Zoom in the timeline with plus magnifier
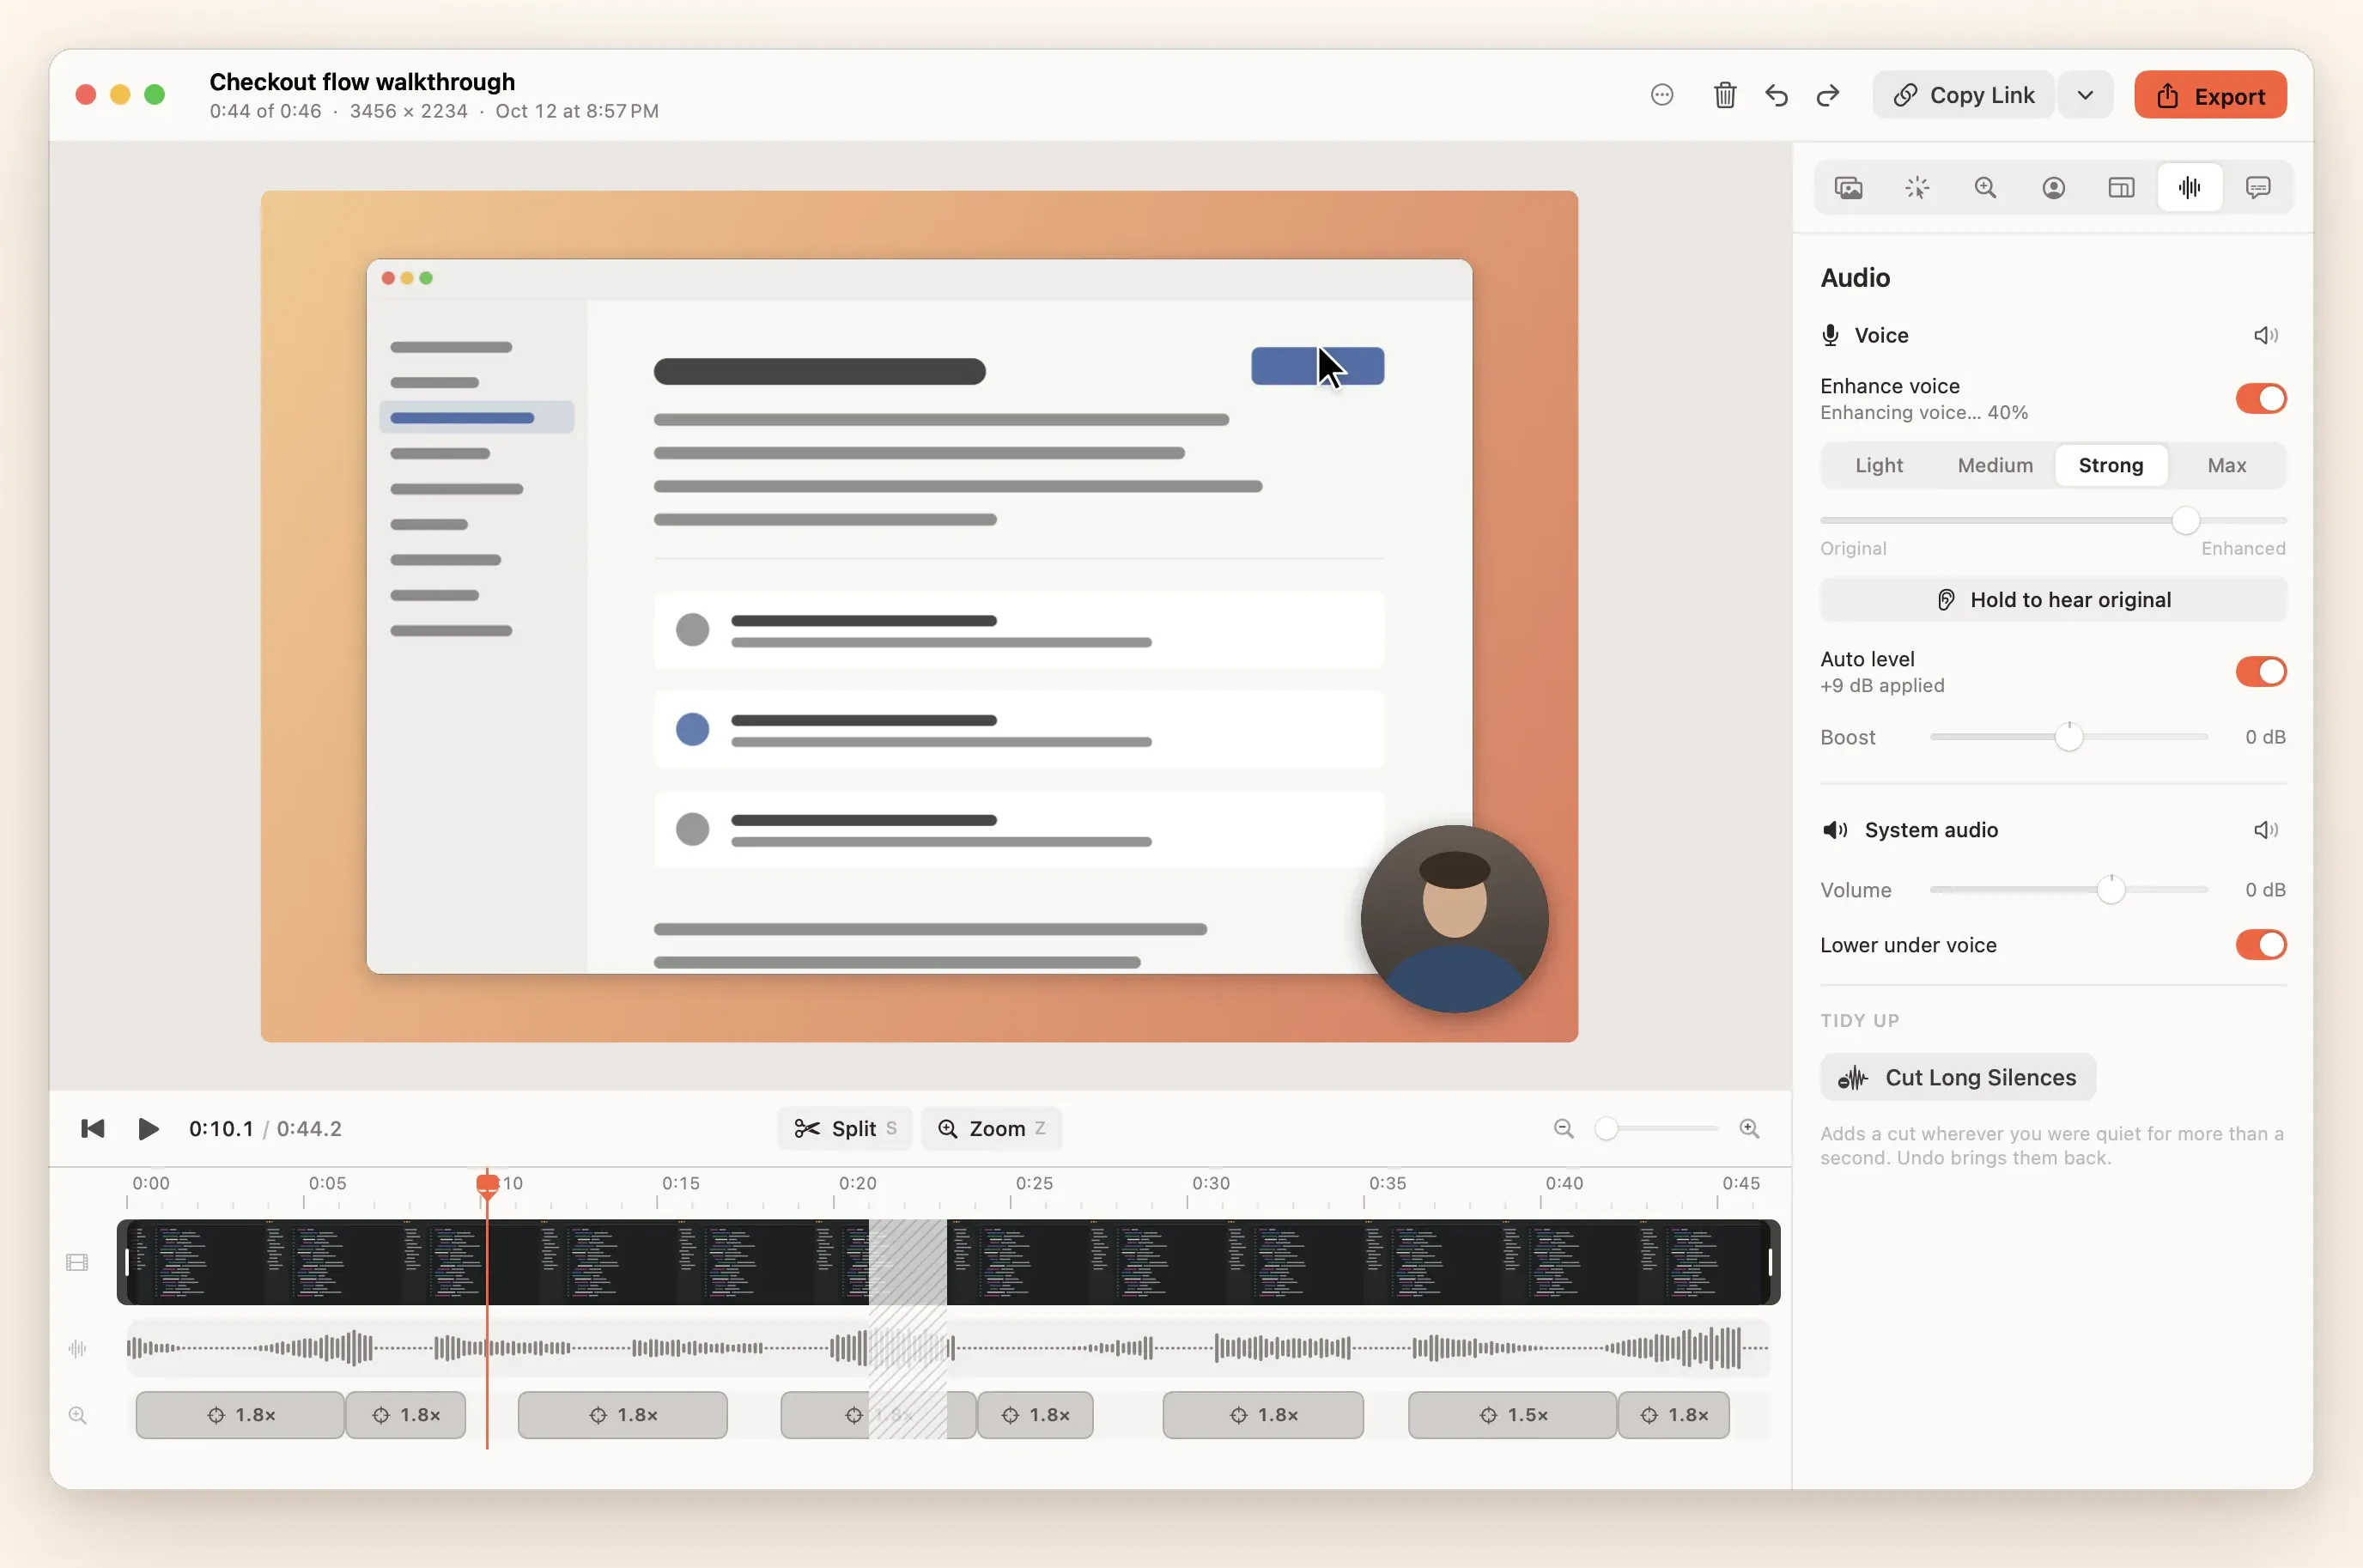The width and height of the screenshot is (2363, 1568). [x=1749, y=1129]
